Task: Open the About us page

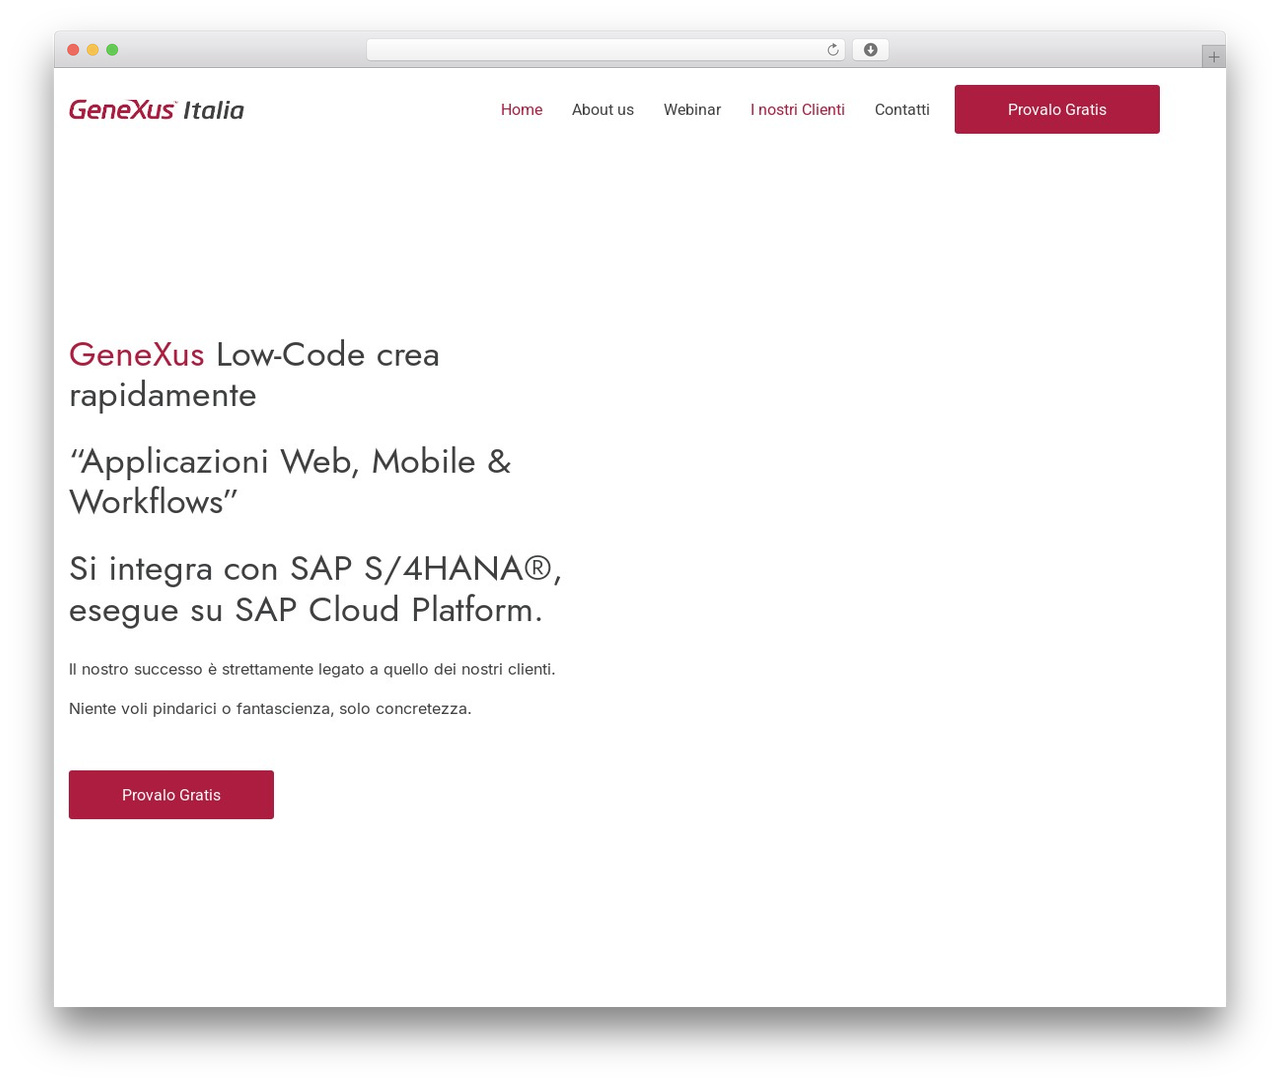Action: tap(603, 110)
